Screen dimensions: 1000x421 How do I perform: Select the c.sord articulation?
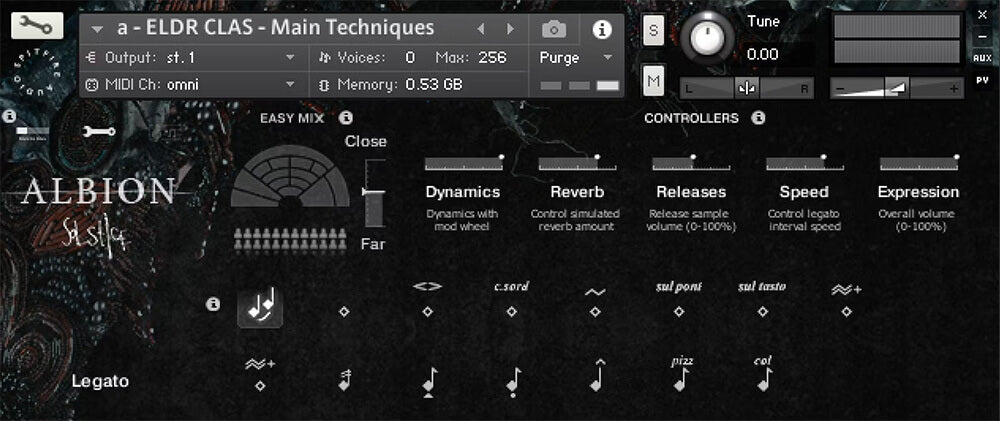(x=511, y=300)
